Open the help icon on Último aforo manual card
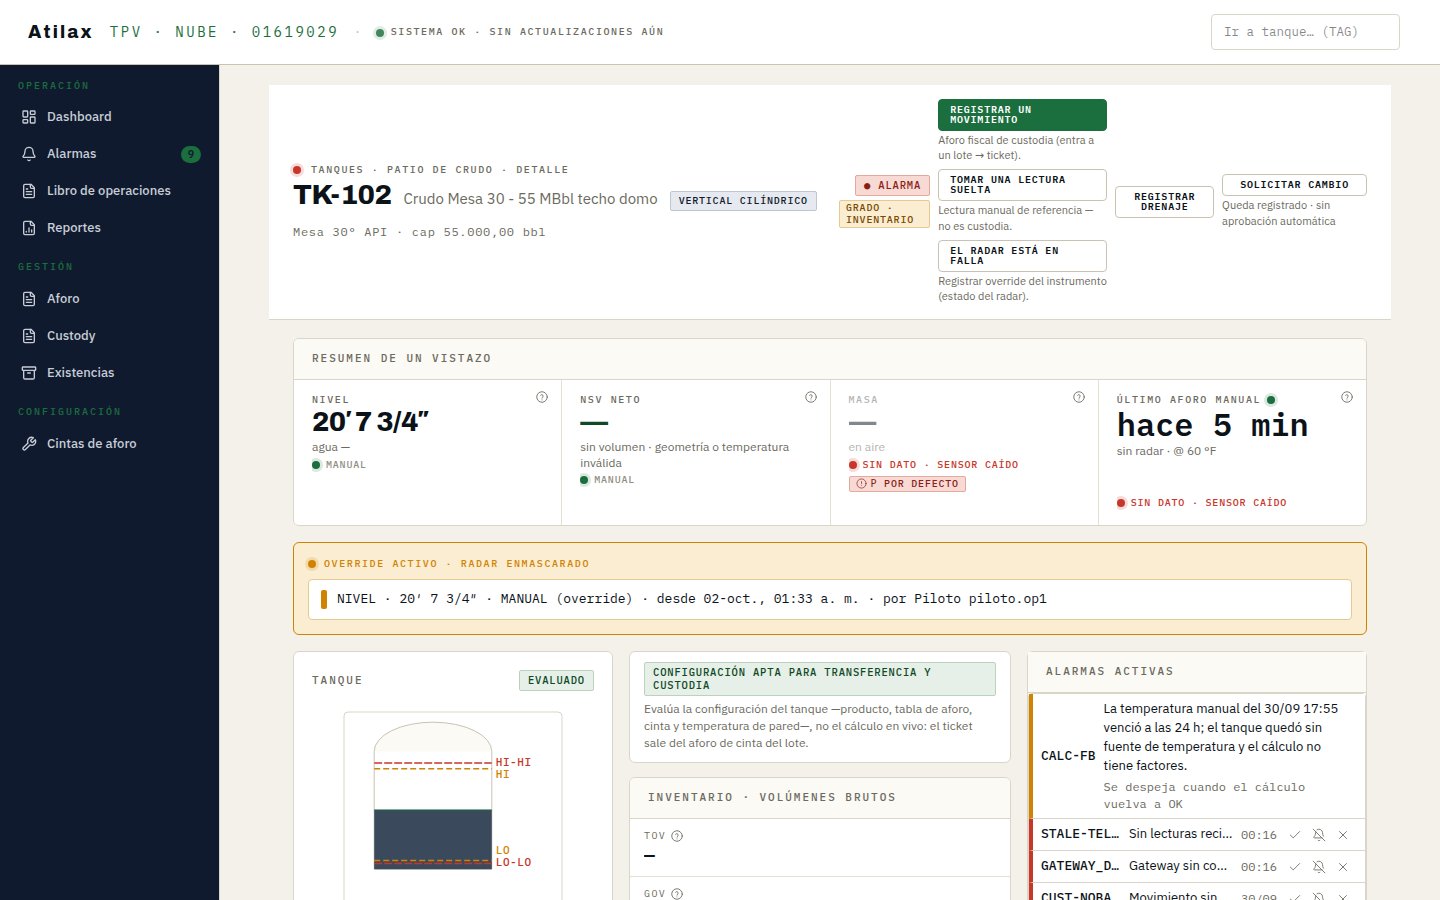1440x900 pixels. click(1347, 397)
